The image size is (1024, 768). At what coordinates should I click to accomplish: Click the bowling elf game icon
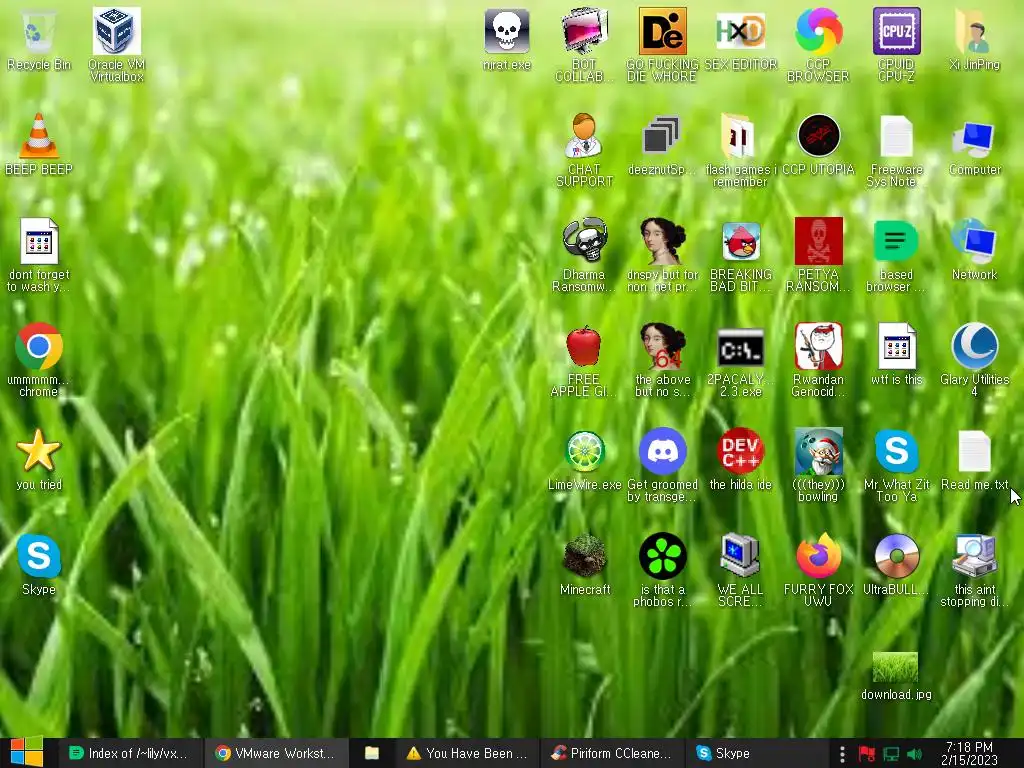point(818,451)
